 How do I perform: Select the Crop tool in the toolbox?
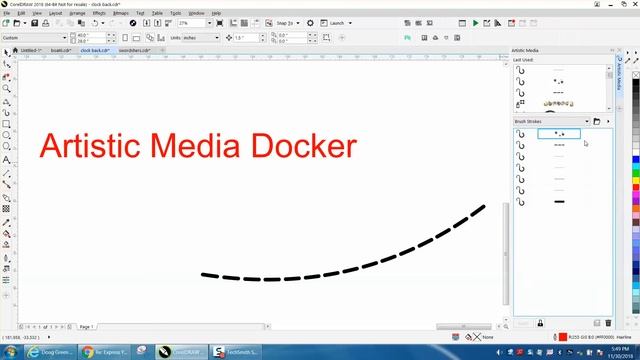7,77
